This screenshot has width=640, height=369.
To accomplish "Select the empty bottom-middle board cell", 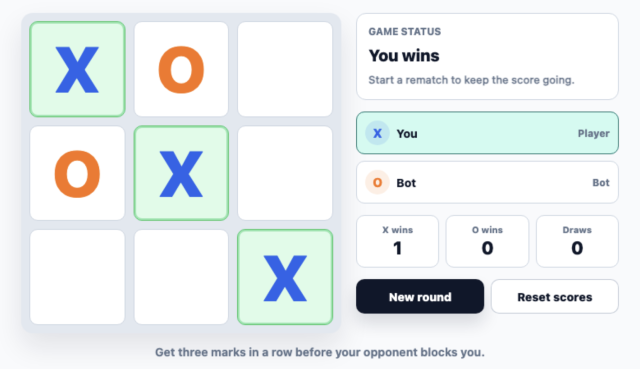I will (x=181, y=277).
